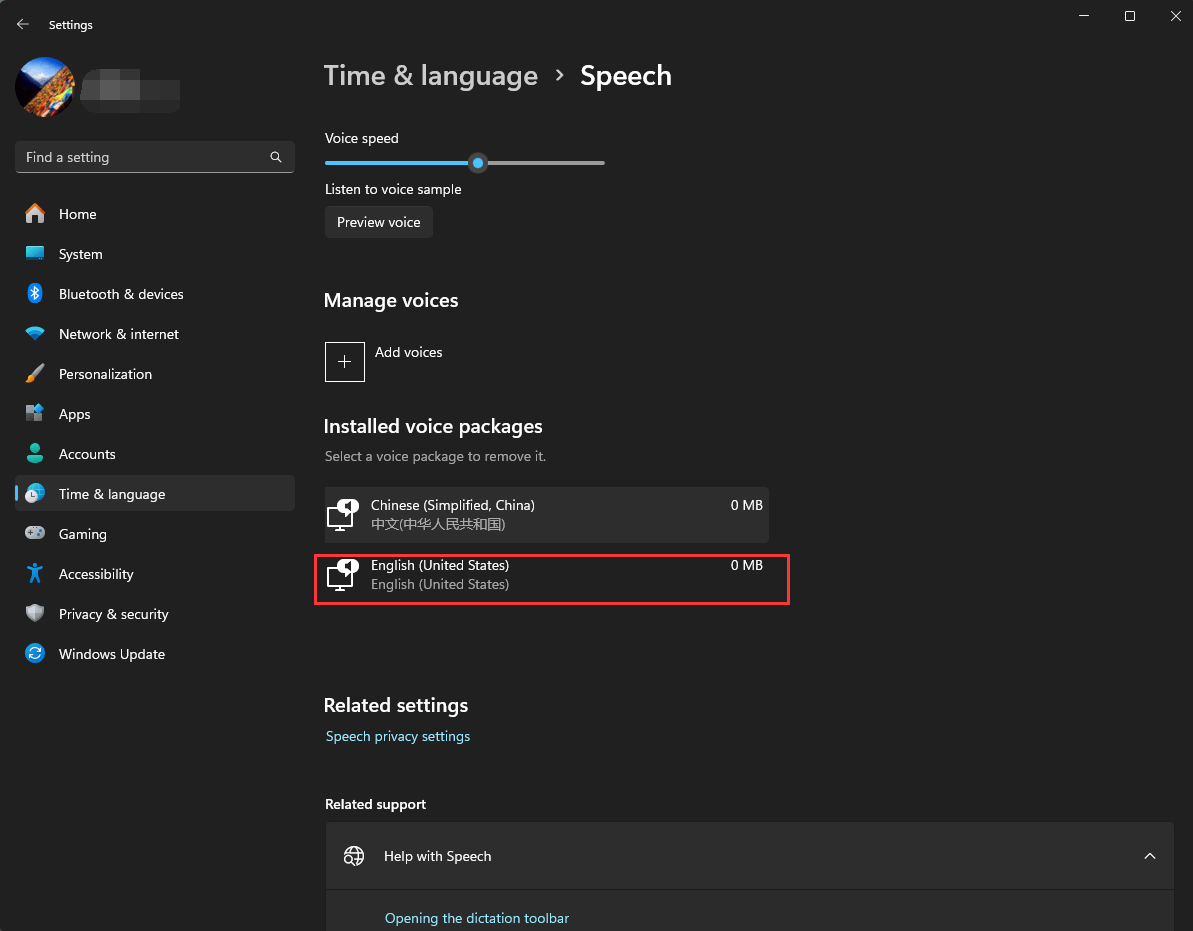The height and width of the screenshot is (931, 1193).
Task: Open the Home settings page label
Action: pos(78,214)
